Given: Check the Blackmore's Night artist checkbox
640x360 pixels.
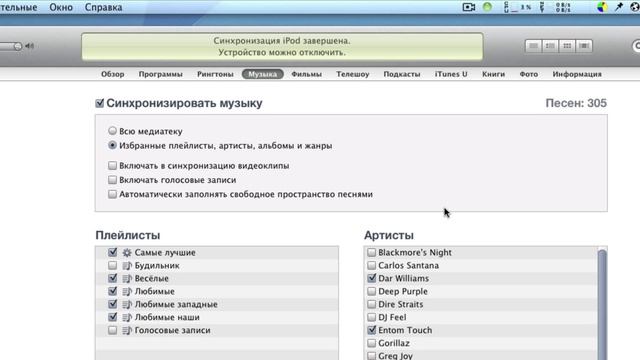Looking at the screenshot, I should coord(371,252).
